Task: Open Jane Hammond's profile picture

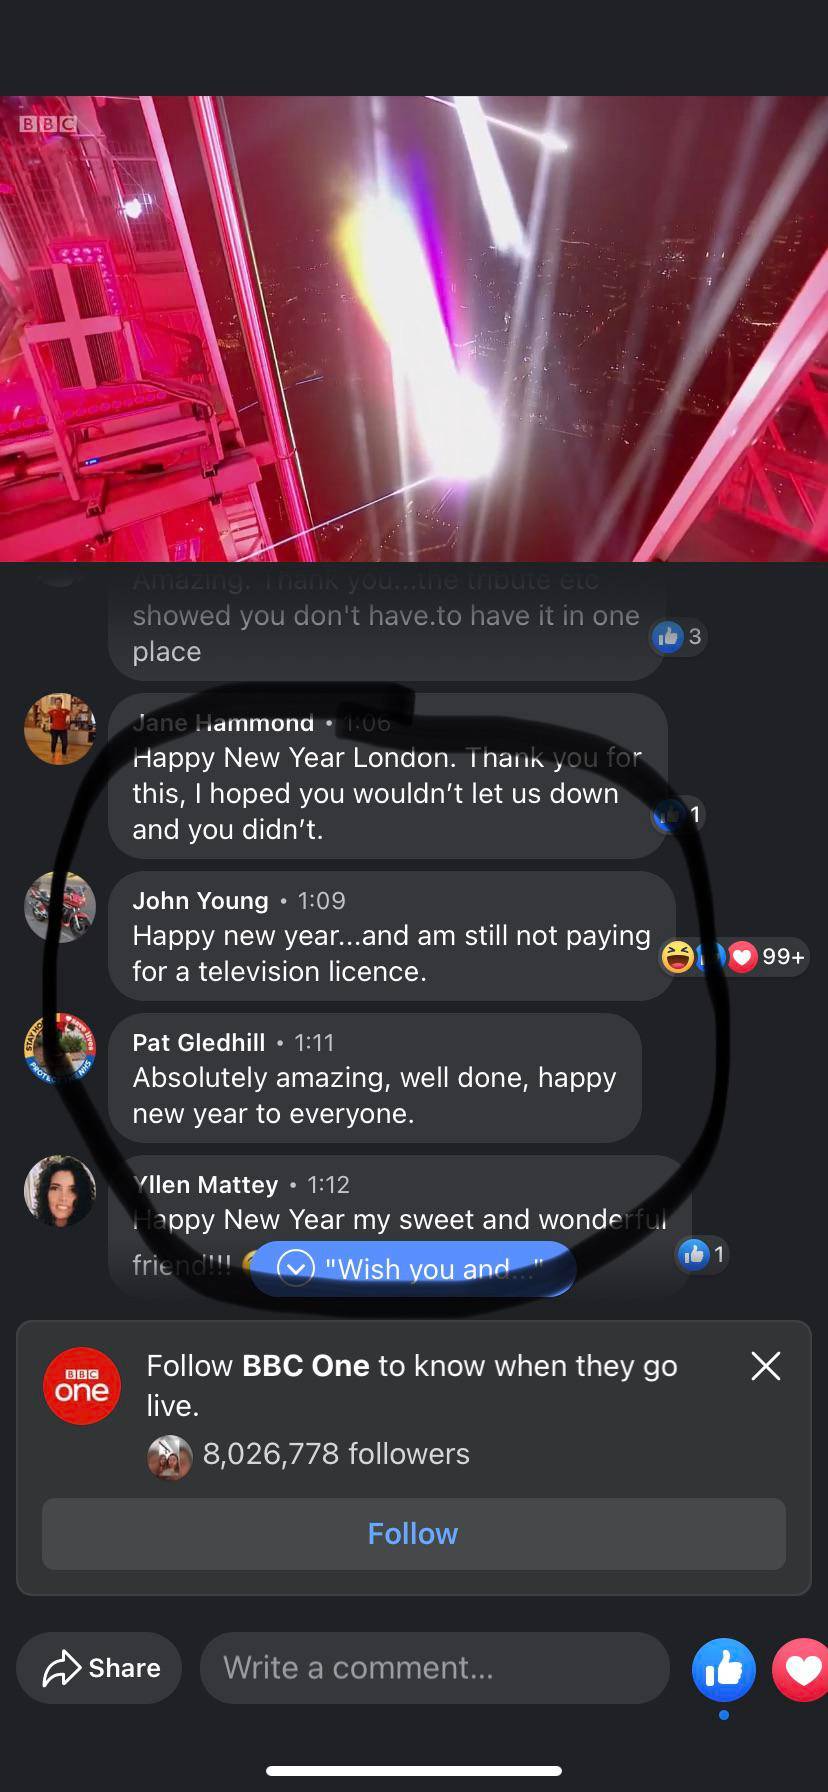Action: pyautogui.click(x=60, y=729)
